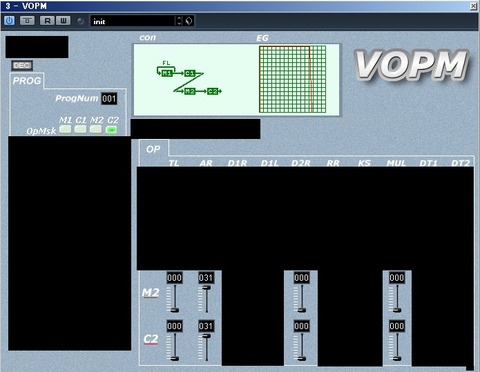Screen dimensions: 480x372
Task: Click the DT1 column header
Action: click(428, 163)
